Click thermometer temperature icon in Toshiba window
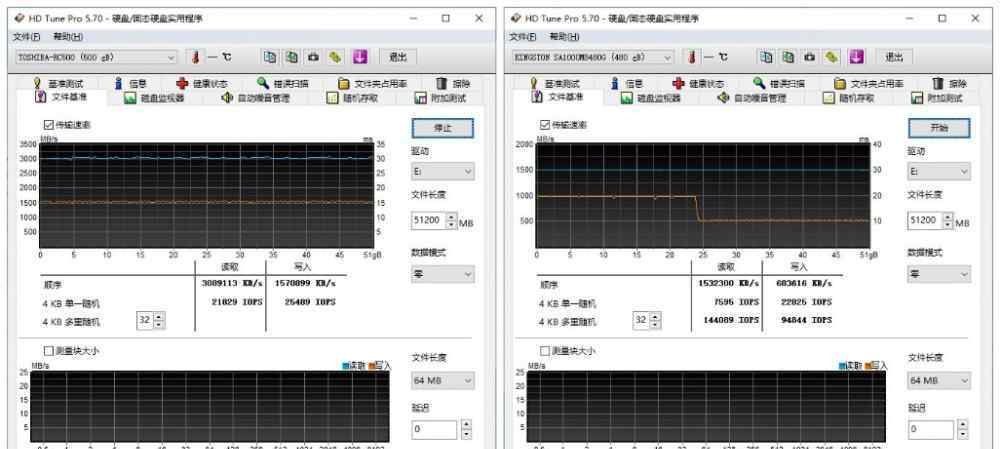This screenshot has width=1000, height=449. 196,57
